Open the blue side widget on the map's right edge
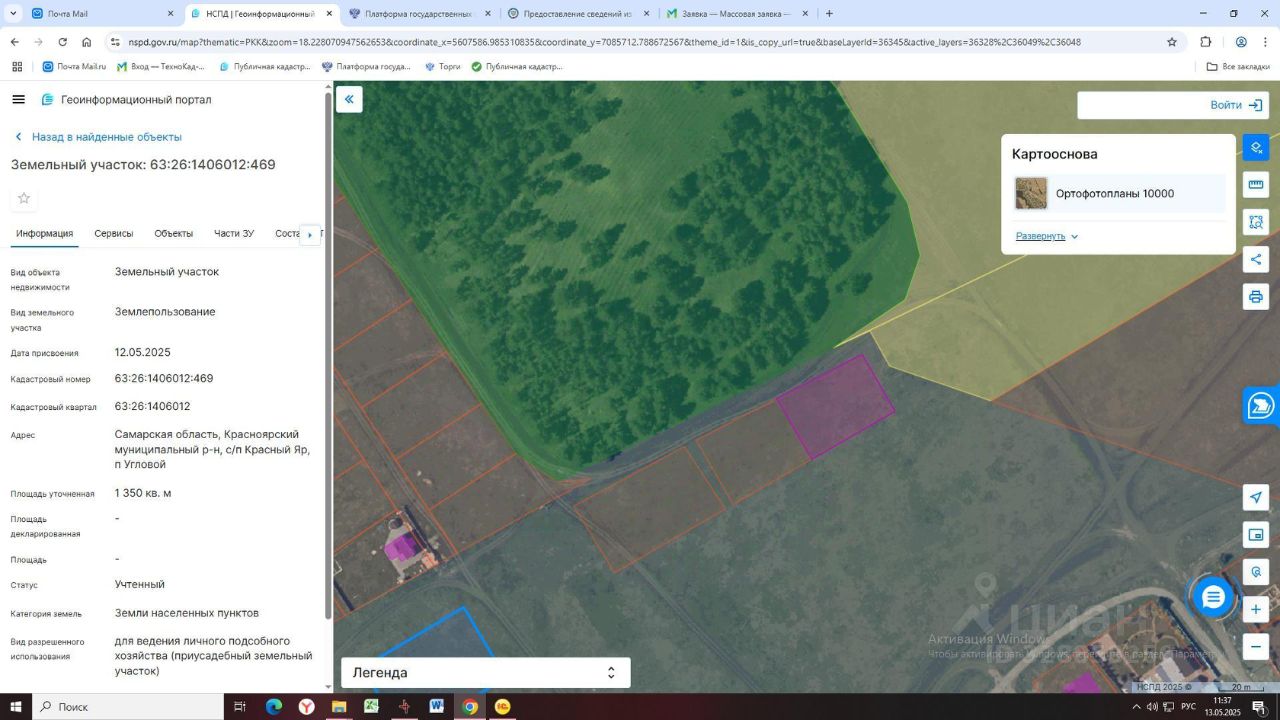The width and height of the screenshot is (1280, 720). coord(1262,405)
